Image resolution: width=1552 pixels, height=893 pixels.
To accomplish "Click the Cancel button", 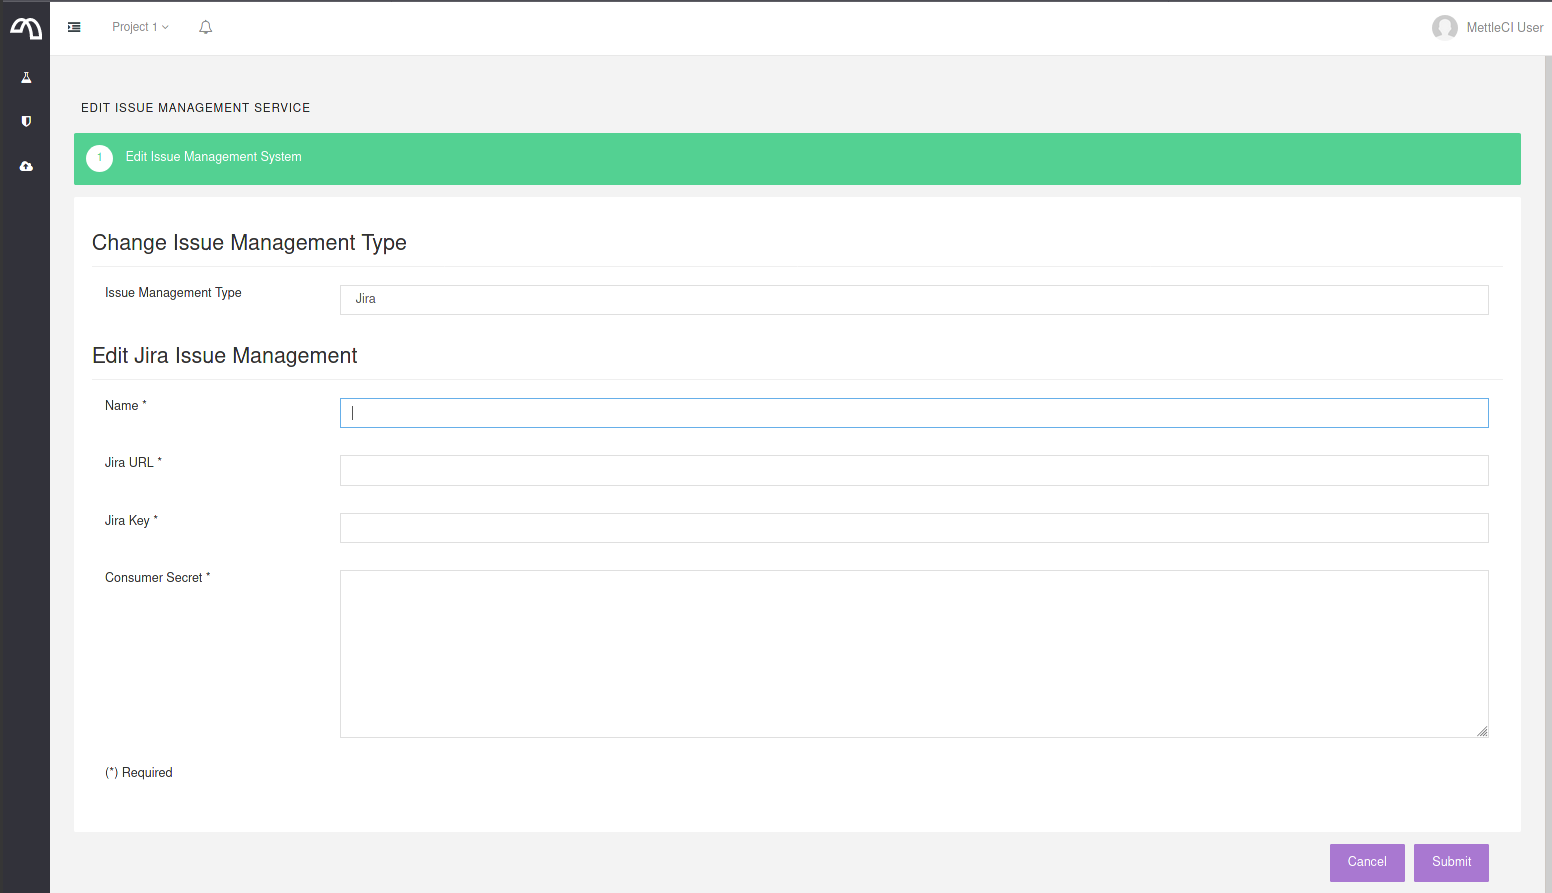I will [x=1366, y=862].
